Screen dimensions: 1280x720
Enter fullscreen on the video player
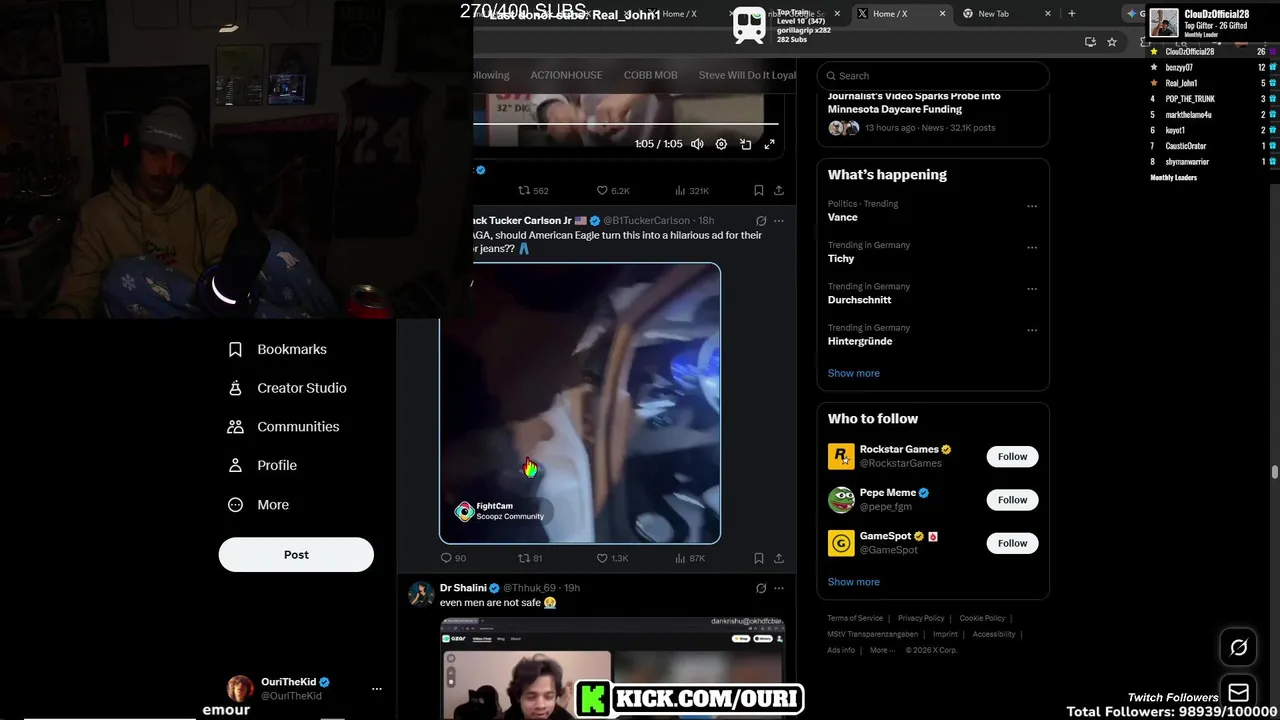point(769,144)
